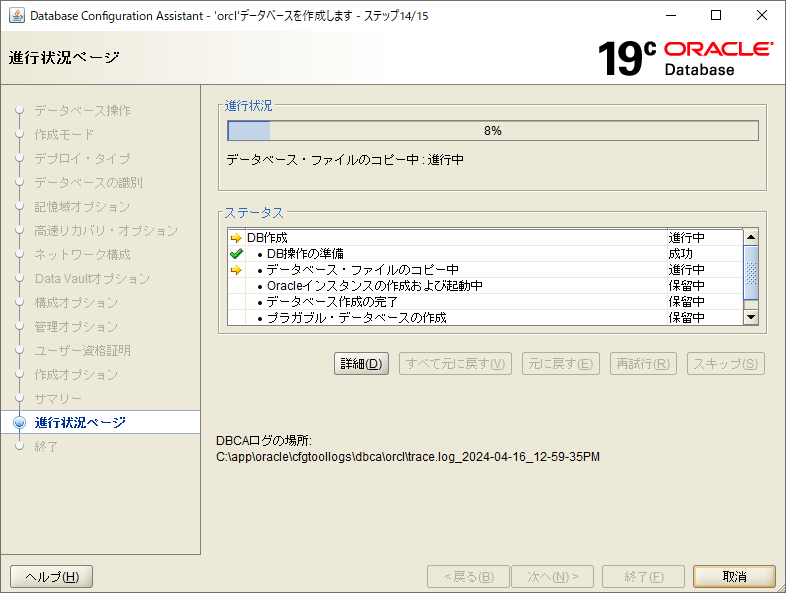This screenshot has height=593, width=786.
Task: Click DBCAログの場所 label
Action: tap(264, 441)
